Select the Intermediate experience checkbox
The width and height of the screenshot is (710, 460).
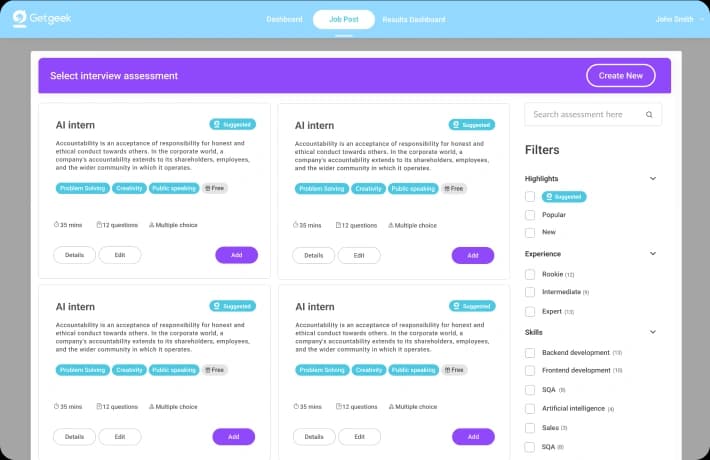[x=530, y=292]
